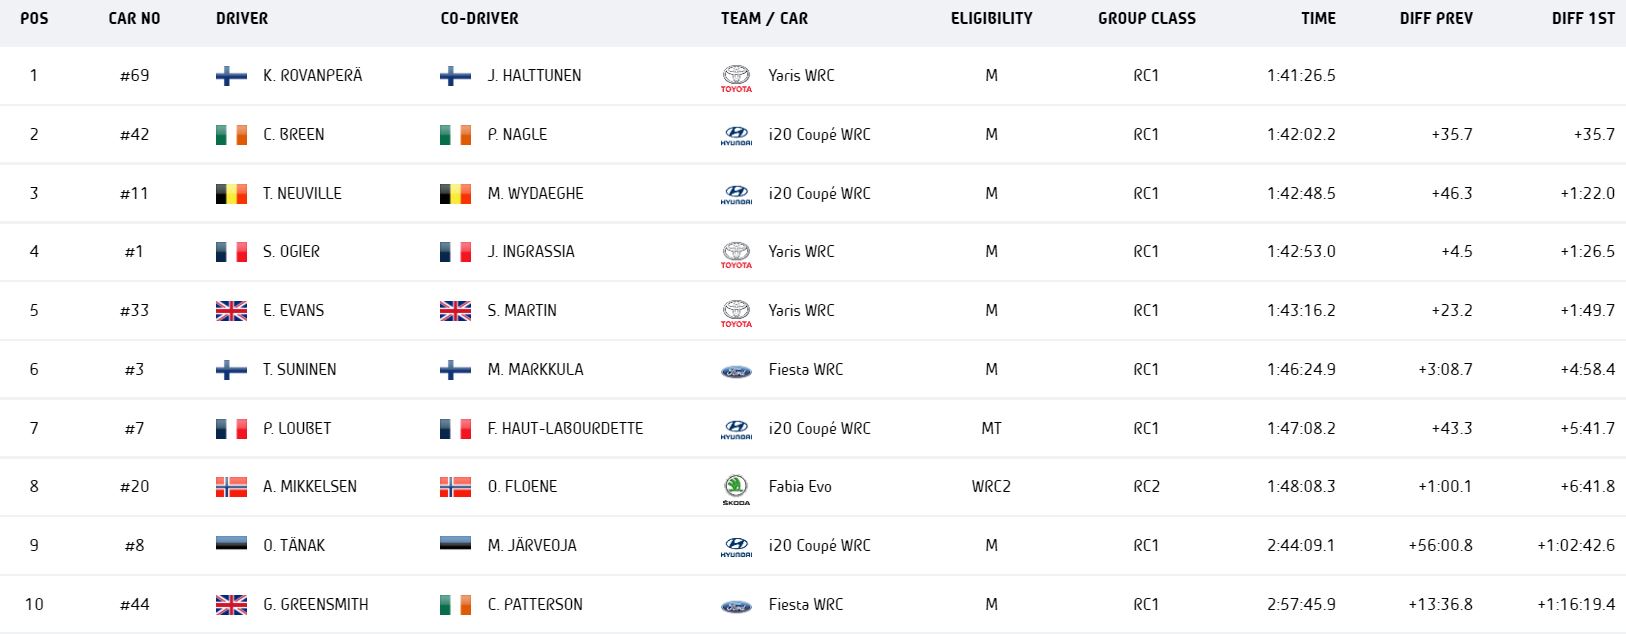
Task: Click the UK flag beside S. Martin
Action: 455,311
